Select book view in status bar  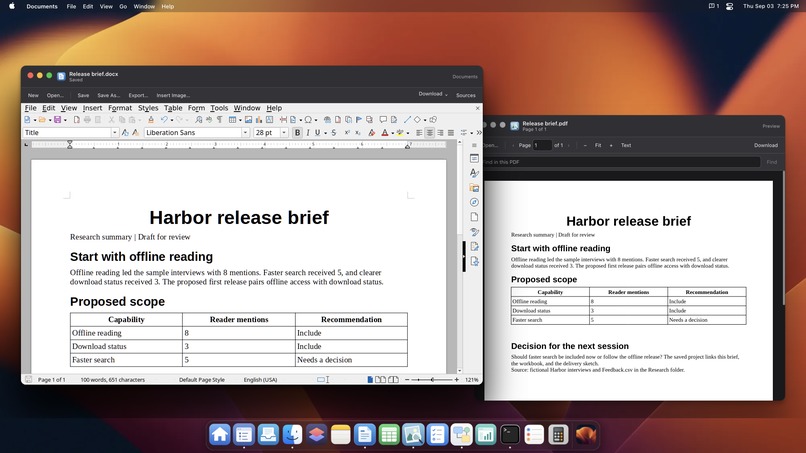click(393, 379)
